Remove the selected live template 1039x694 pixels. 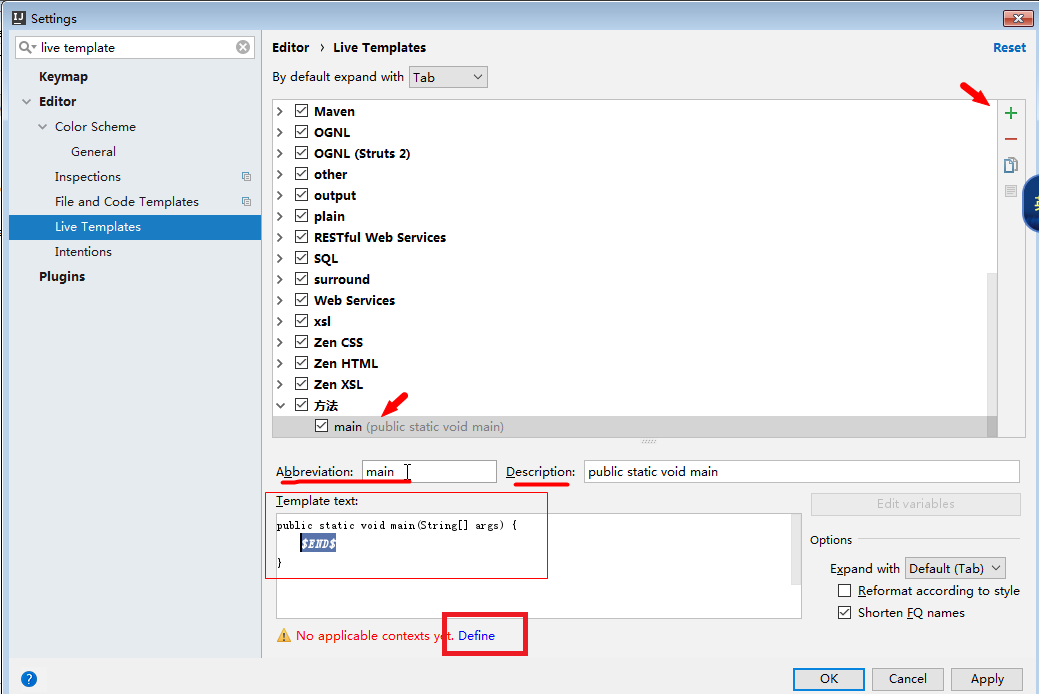[1010, 139]
